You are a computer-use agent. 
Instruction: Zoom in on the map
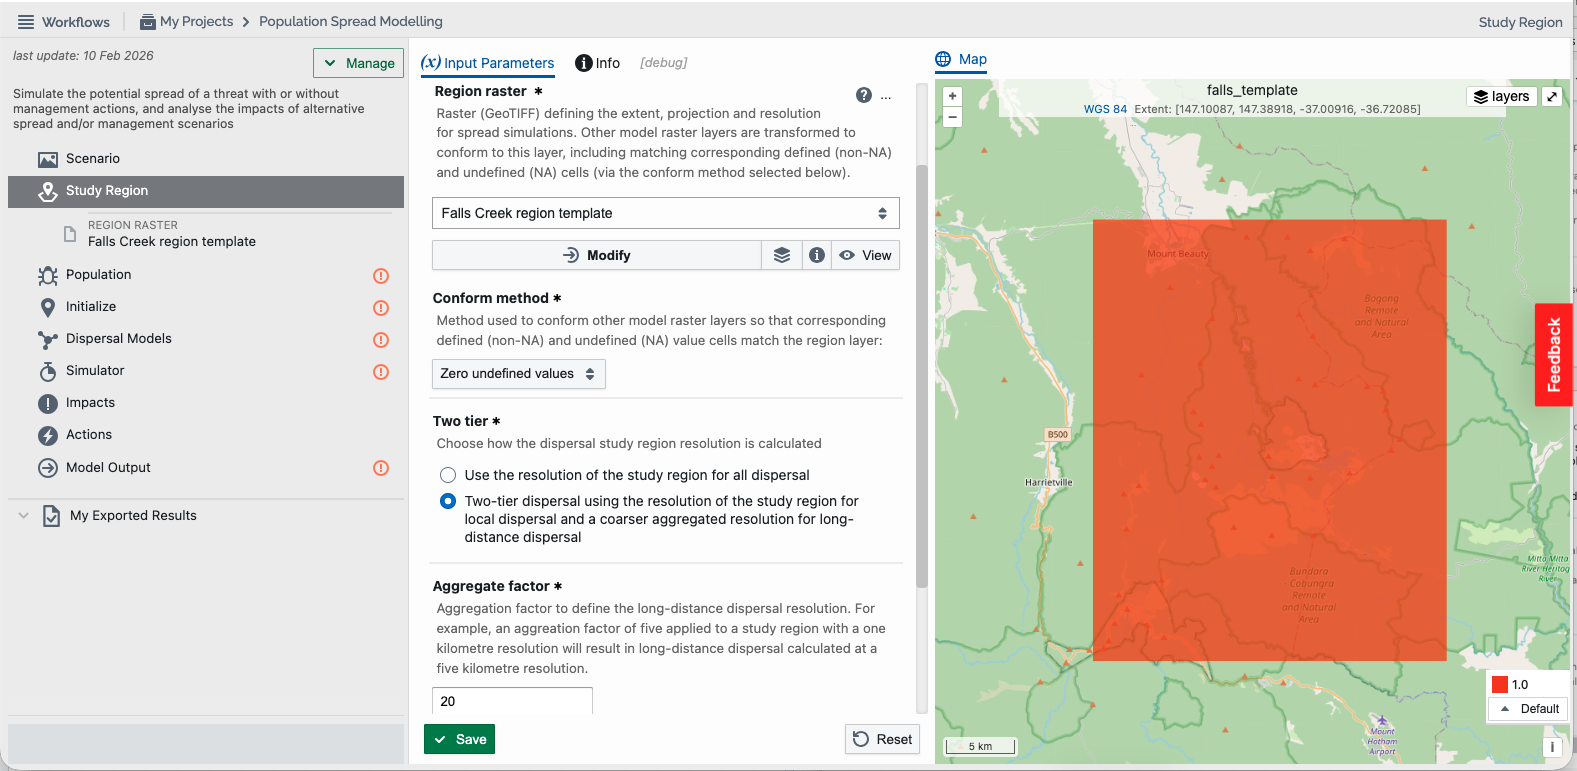(953, 97)
